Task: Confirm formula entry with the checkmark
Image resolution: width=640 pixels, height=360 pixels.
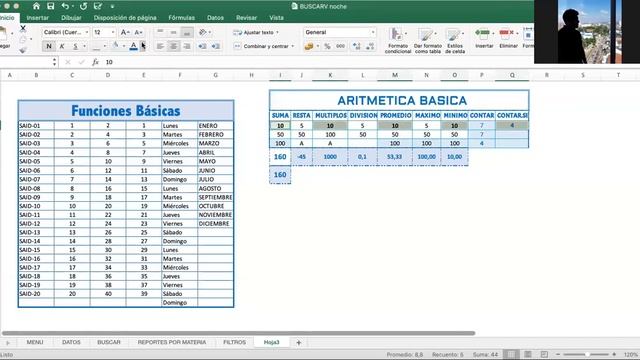Action: (x=81, y=62)
